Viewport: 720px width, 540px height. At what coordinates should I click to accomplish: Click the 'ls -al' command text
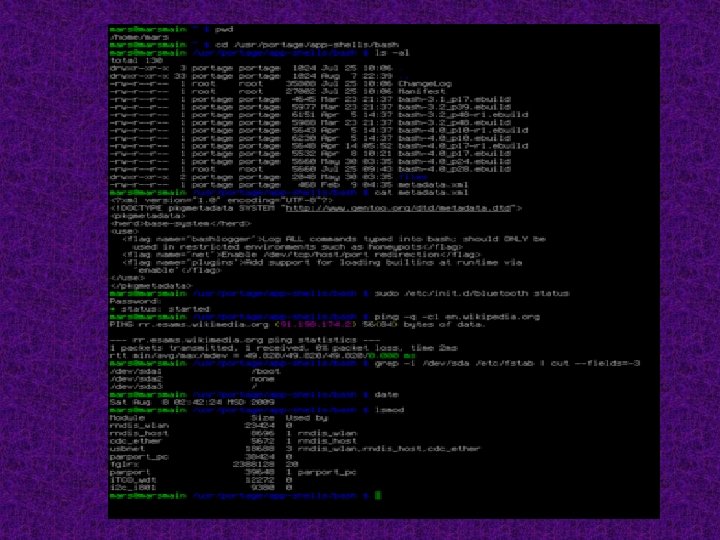tap(392, 53)
